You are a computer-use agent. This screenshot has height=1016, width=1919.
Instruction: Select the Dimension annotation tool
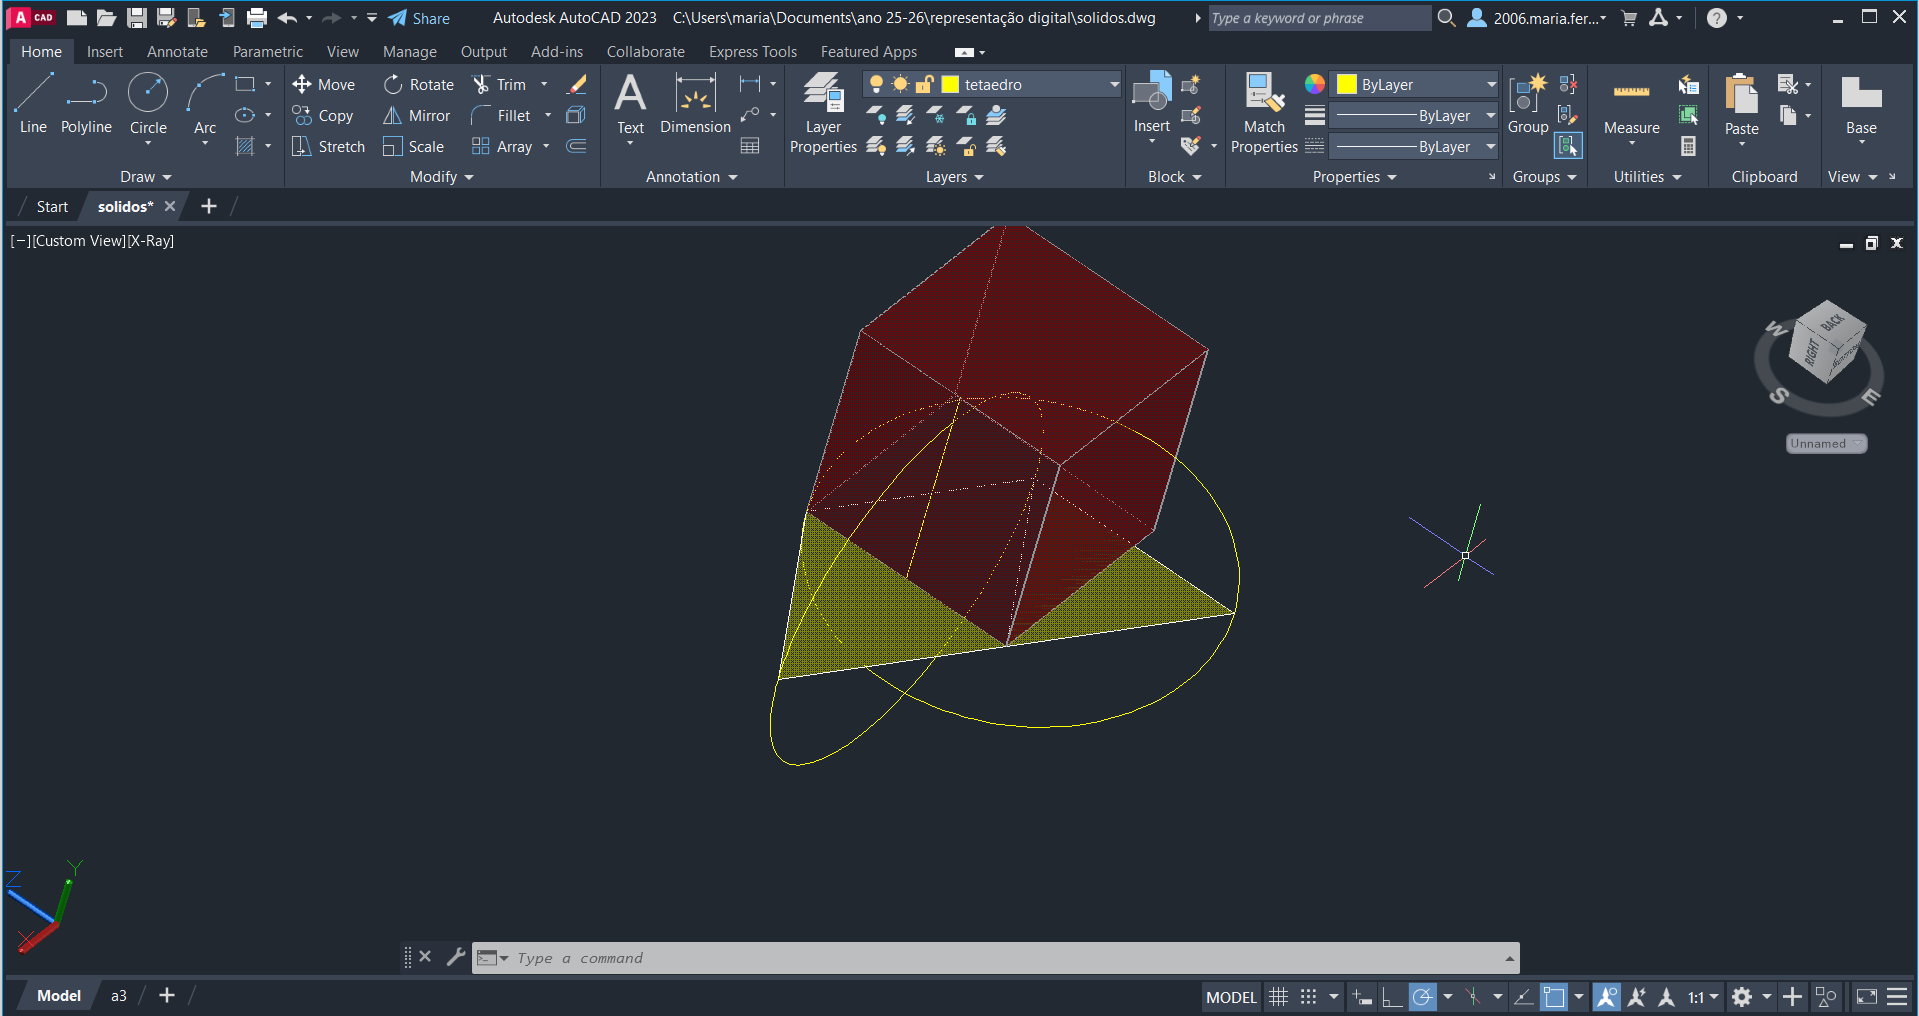(x=695, y=104)
